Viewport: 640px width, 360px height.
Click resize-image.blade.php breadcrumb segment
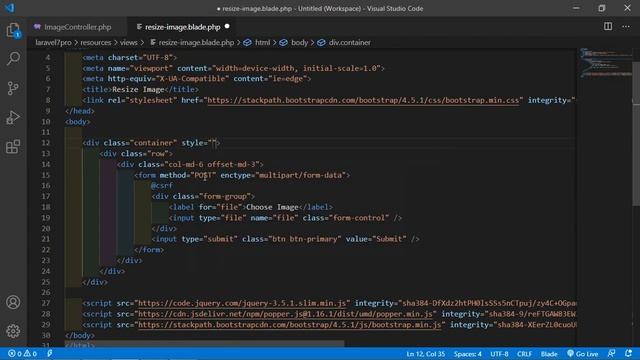point(196,42)
